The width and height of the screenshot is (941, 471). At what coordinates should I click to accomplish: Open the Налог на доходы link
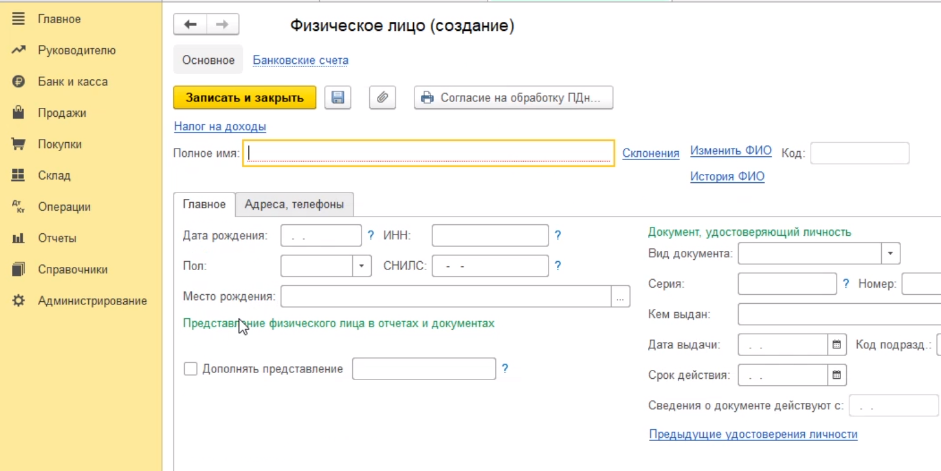click(220, 126)
